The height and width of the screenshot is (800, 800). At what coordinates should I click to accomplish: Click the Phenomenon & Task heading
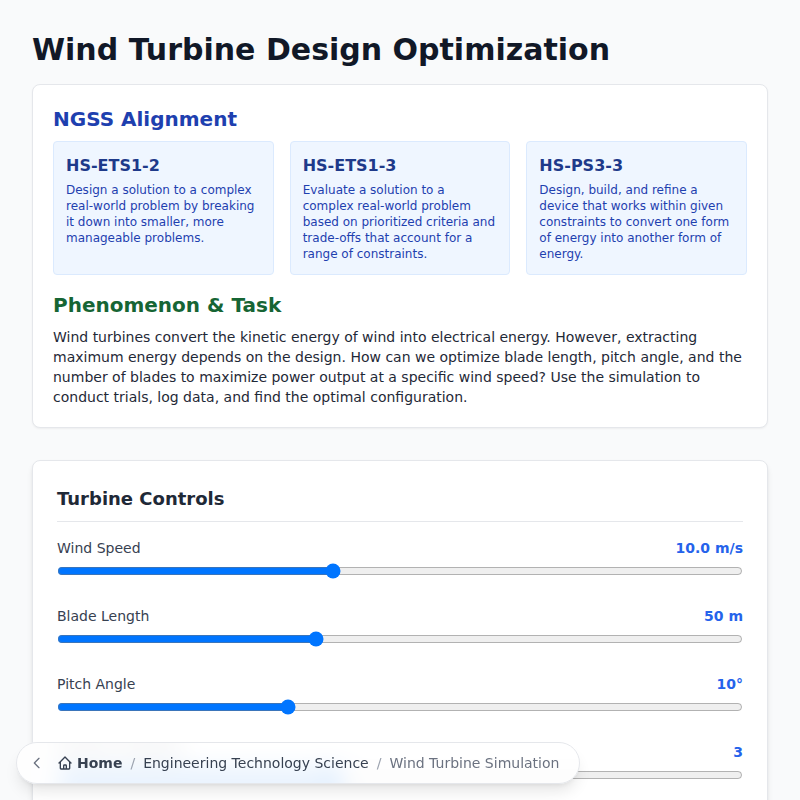(166, 305)
